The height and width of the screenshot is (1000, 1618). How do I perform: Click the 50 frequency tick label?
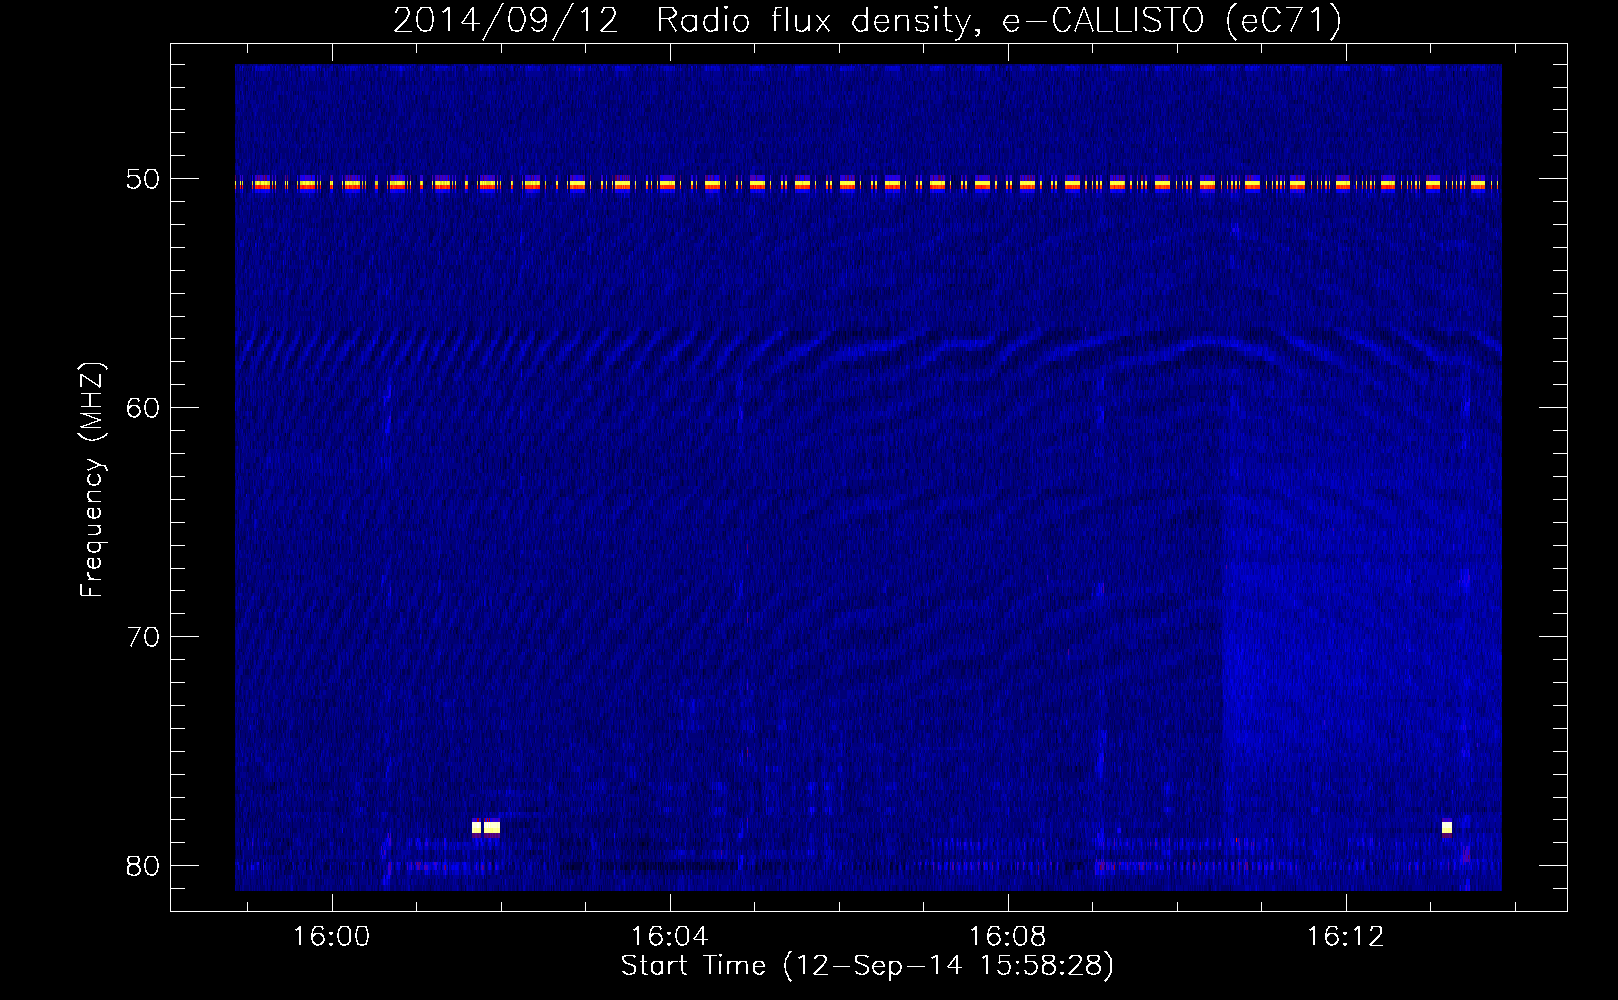tap(143, 179)
